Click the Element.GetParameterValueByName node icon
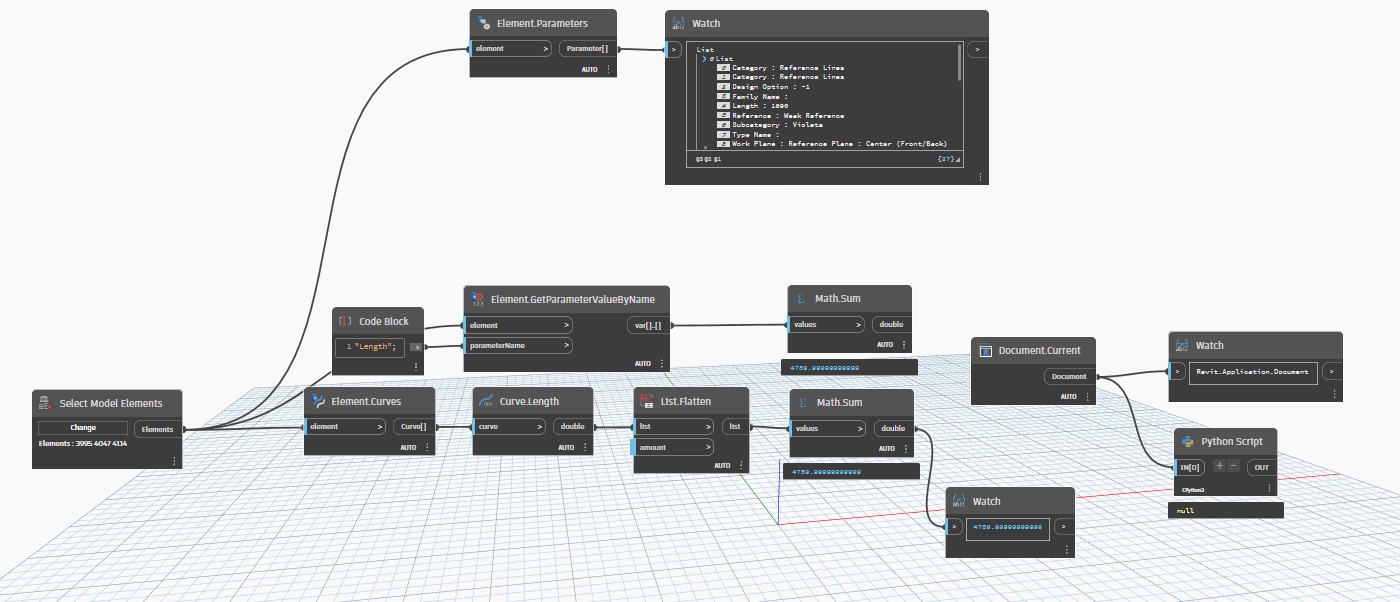The height and width of the screenshot is (602, 1400). (x=477, y=299)
